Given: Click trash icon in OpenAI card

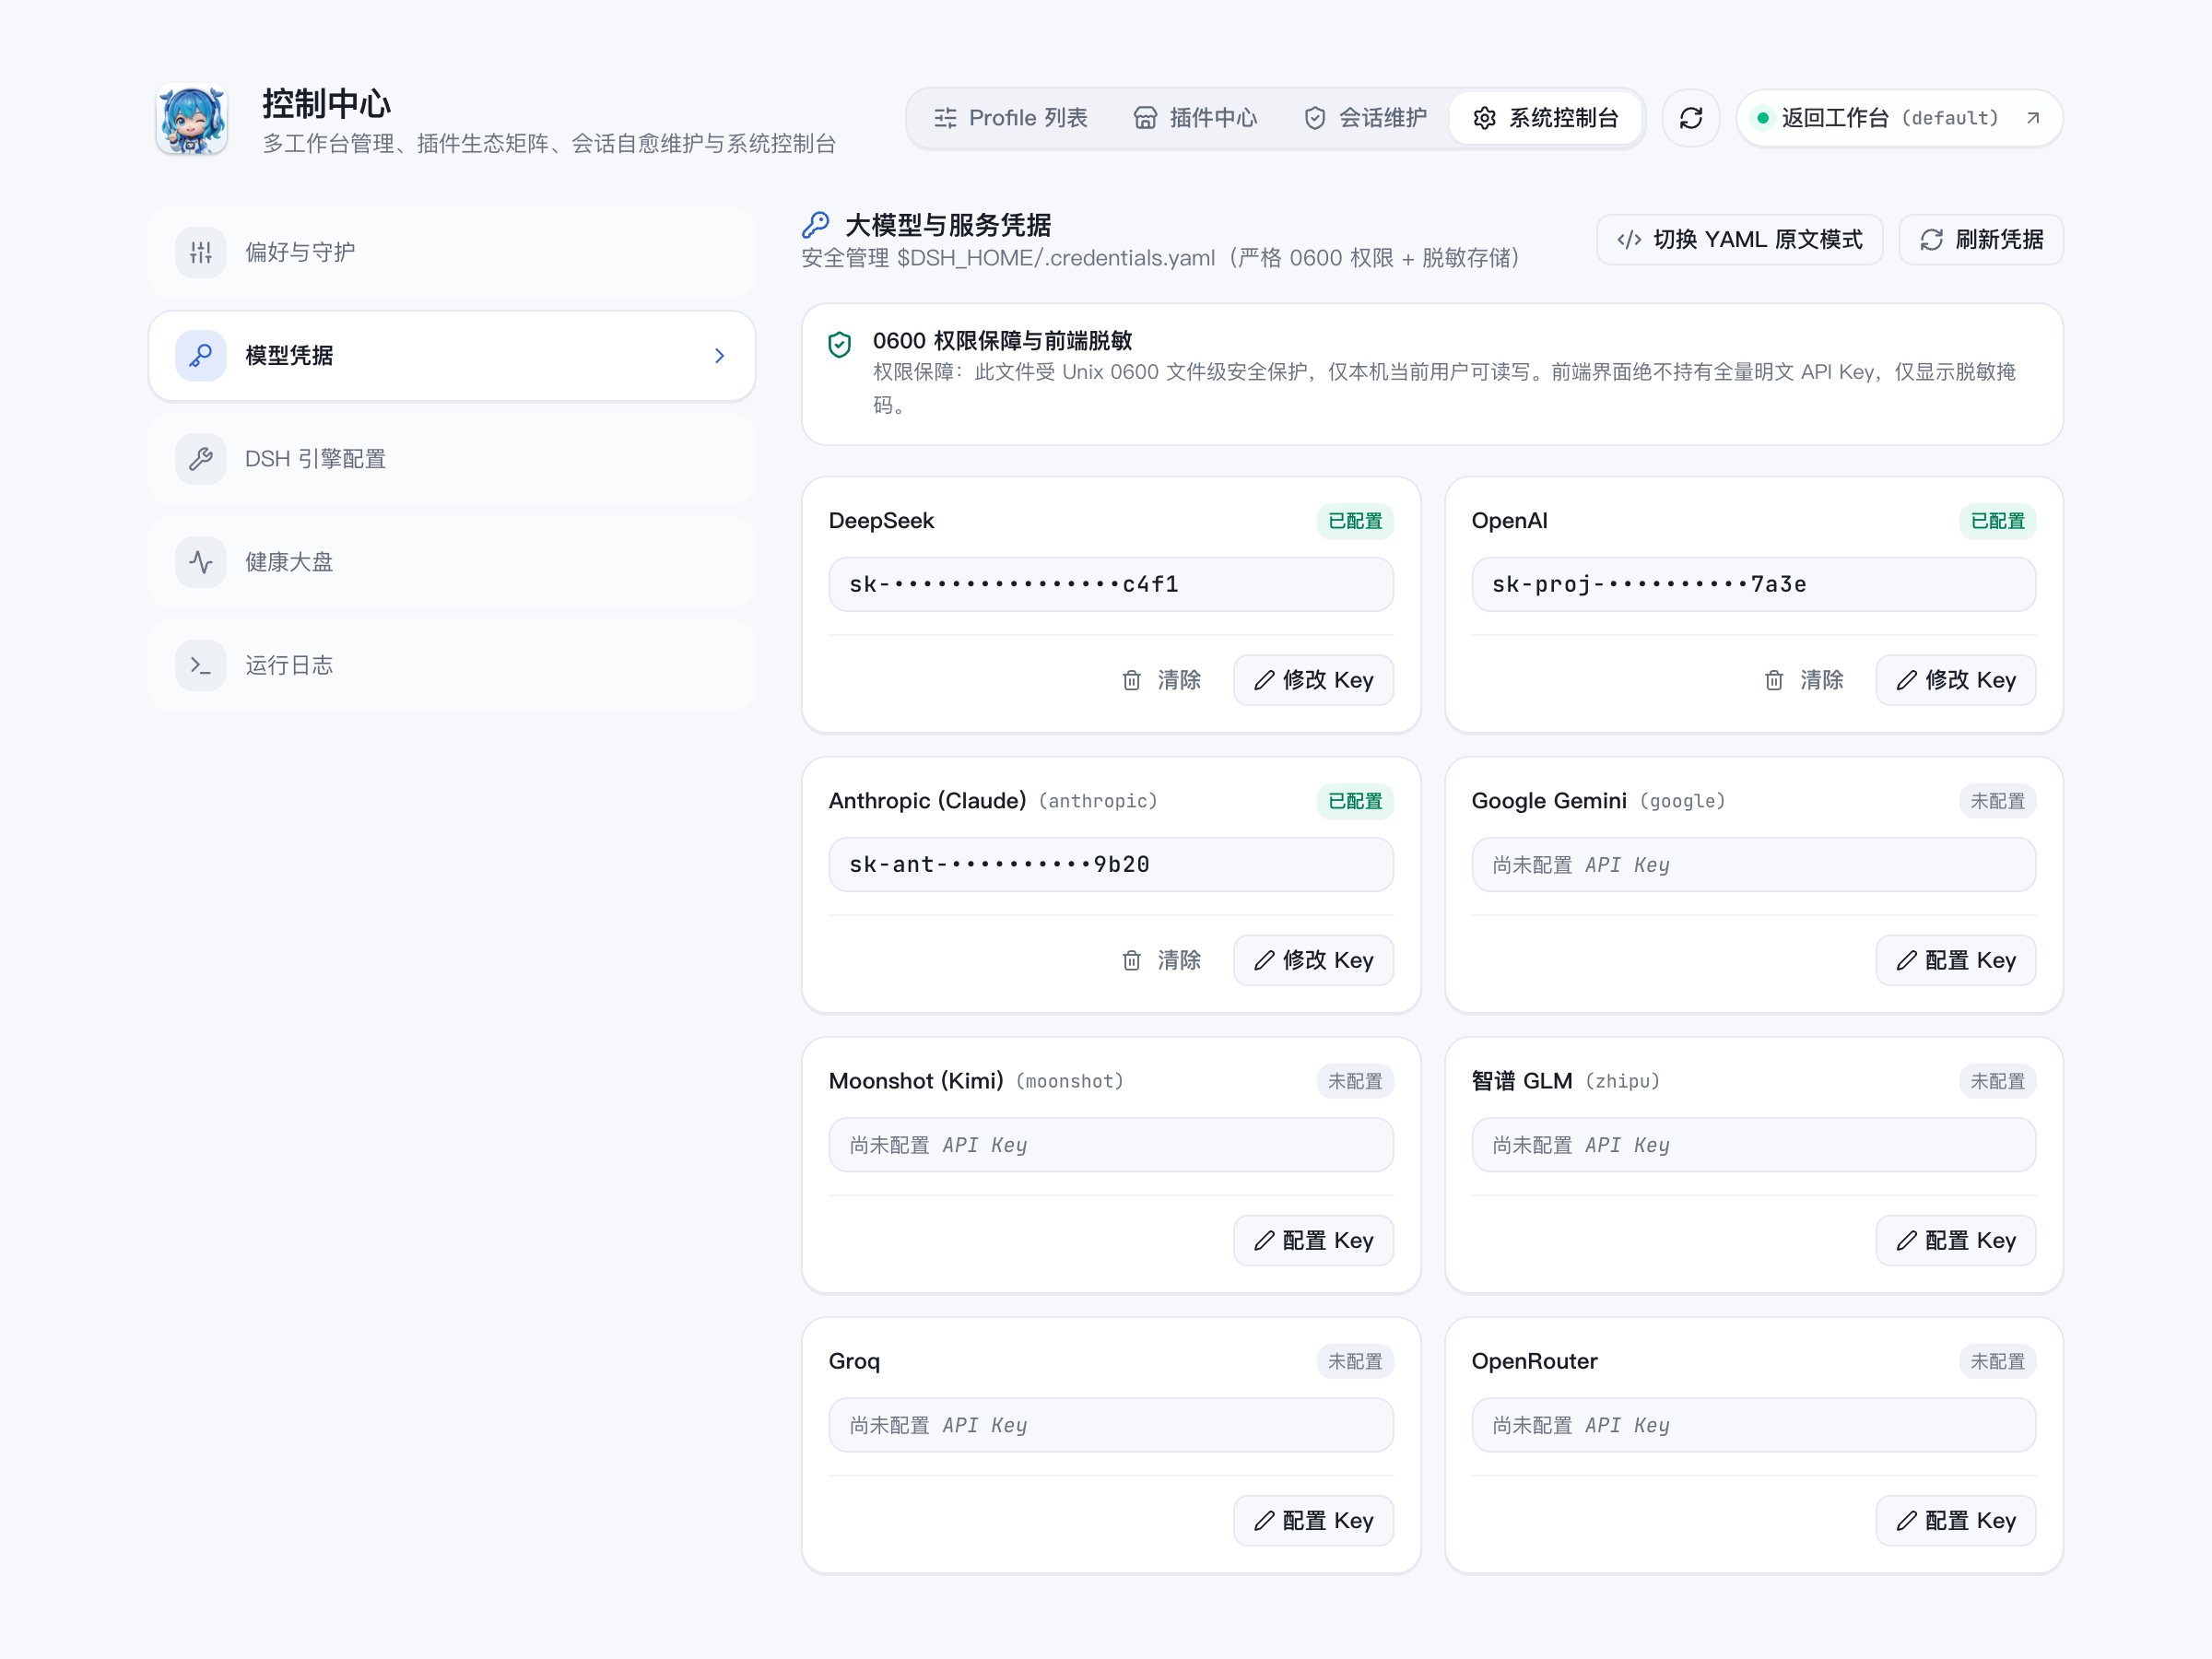Looking at the screenshot, I should 1774,681.
